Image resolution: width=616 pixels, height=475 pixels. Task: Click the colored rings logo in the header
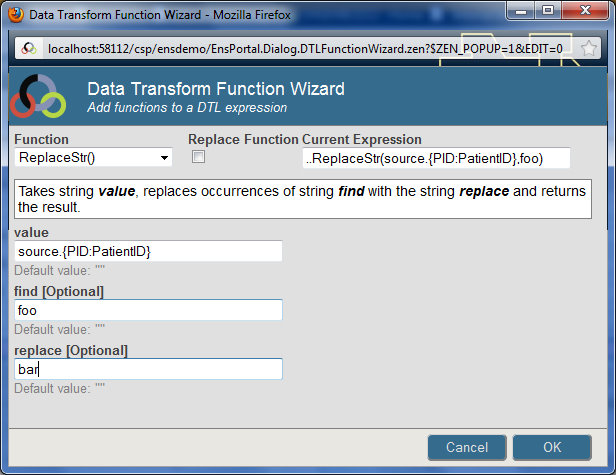tap(37, 96)
